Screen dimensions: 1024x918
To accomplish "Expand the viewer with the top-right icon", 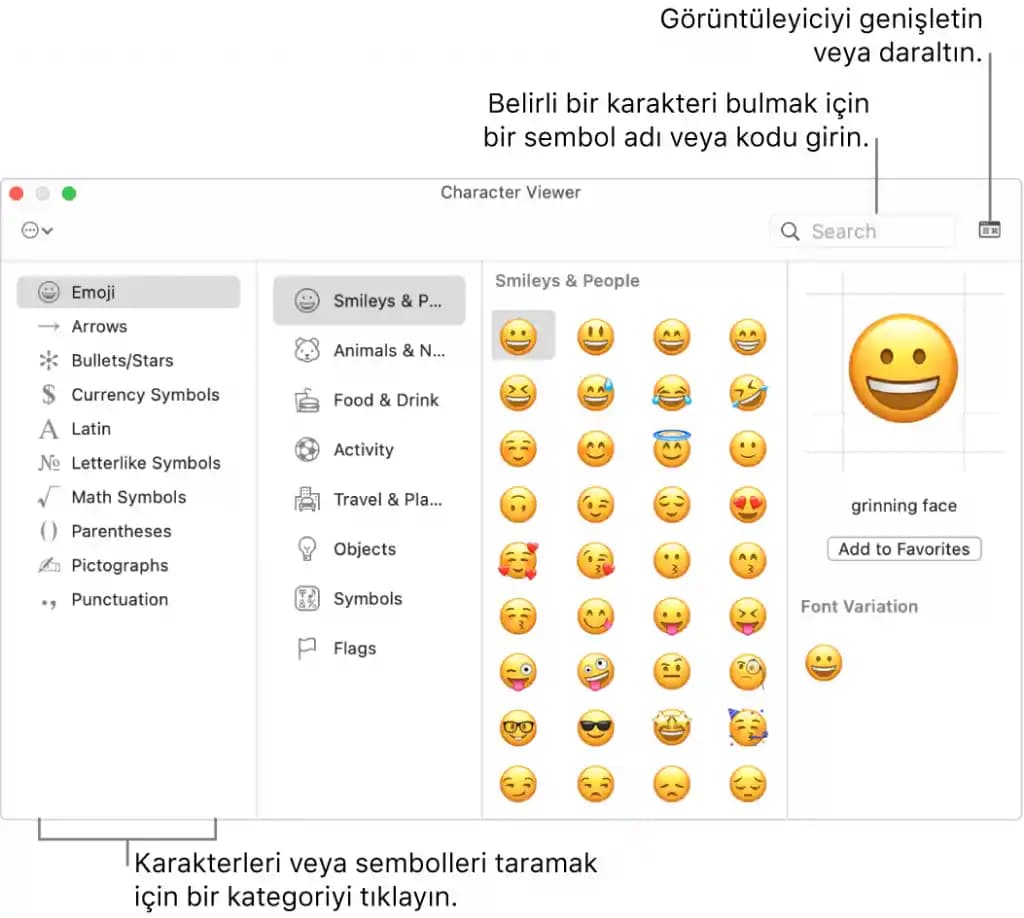I will click(x=989, y=229).
